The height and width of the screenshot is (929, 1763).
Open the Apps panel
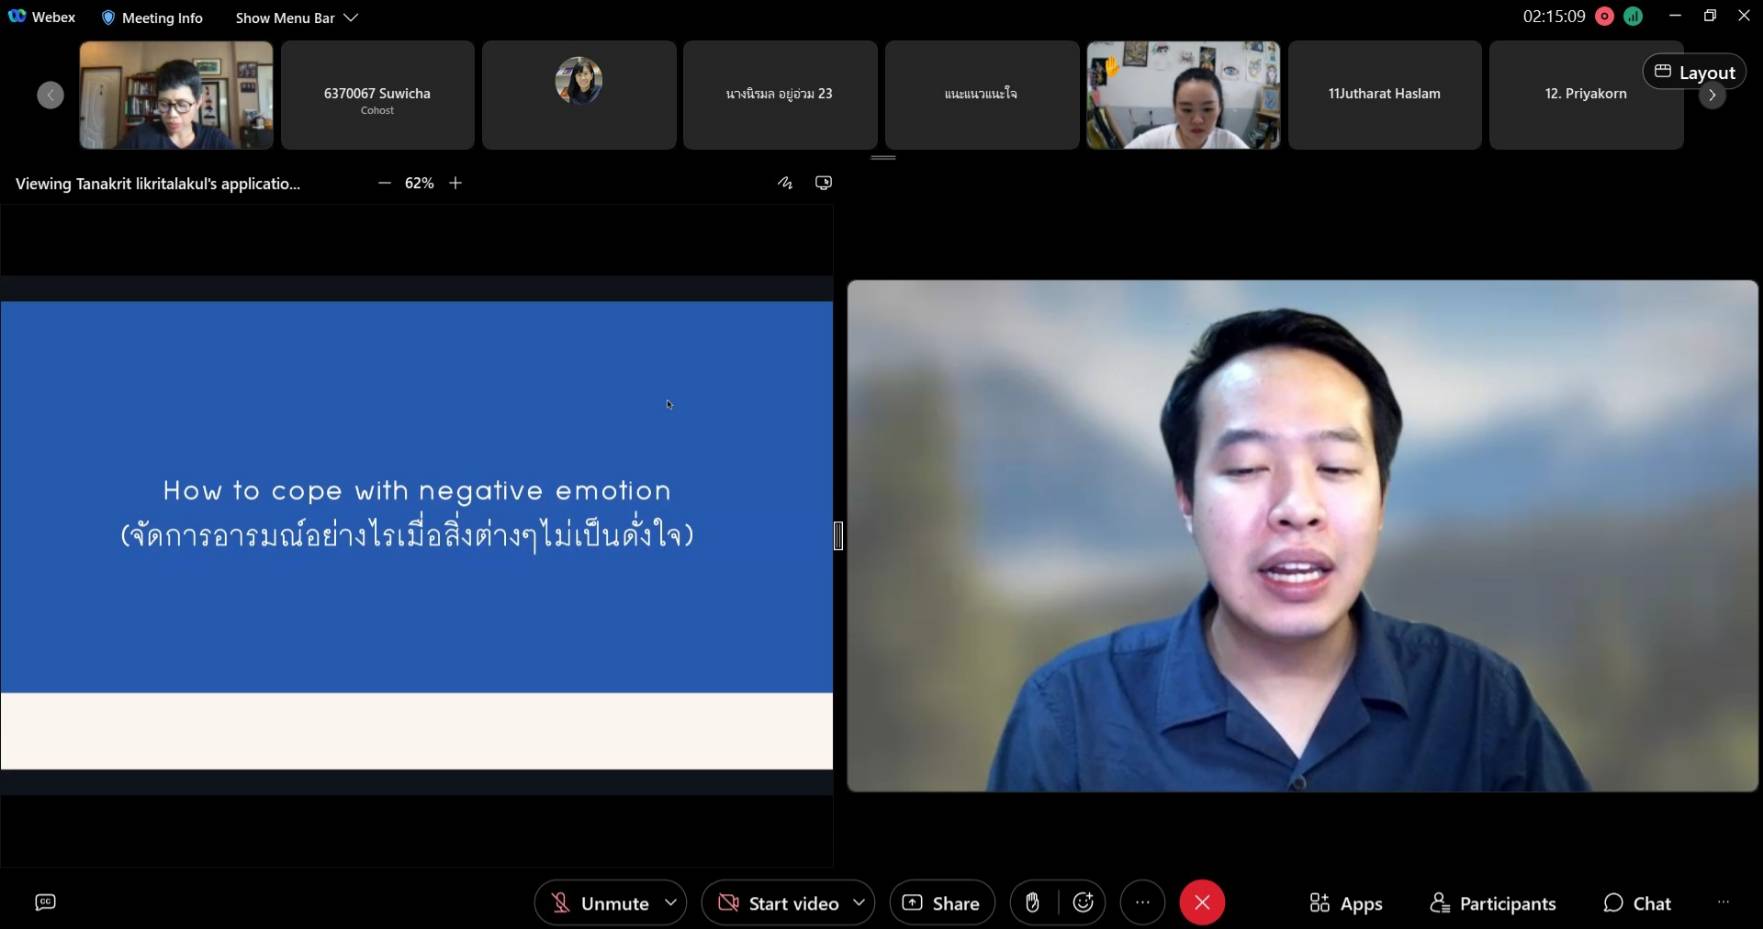(1346, 903)
